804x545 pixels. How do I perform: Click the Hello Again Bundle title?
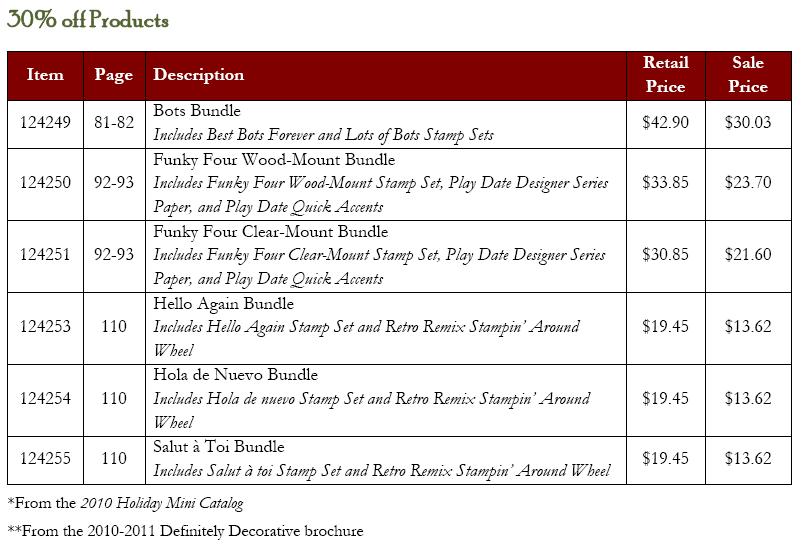pos(224,304)
